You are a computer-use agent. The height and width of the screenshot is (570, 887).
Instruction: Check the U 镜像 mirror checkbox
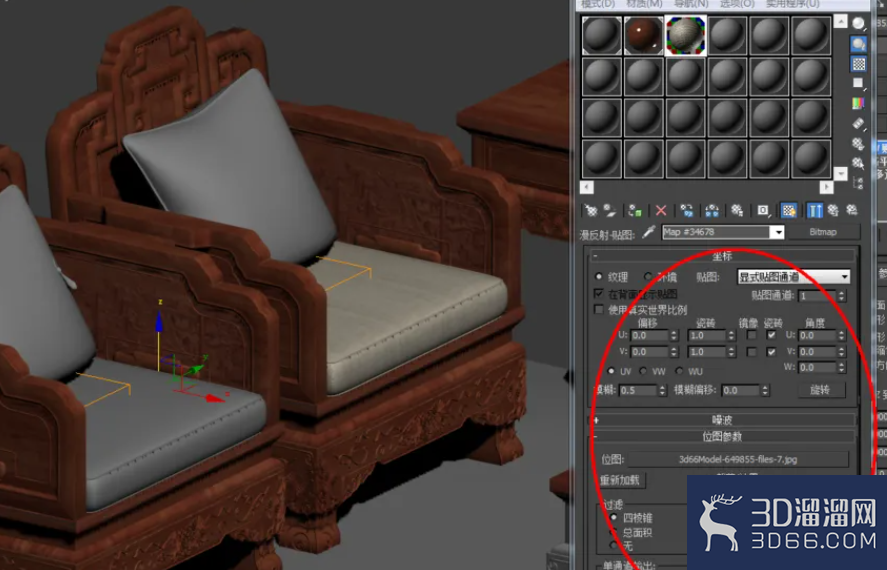pyautogui.click(x=751, y=335)
